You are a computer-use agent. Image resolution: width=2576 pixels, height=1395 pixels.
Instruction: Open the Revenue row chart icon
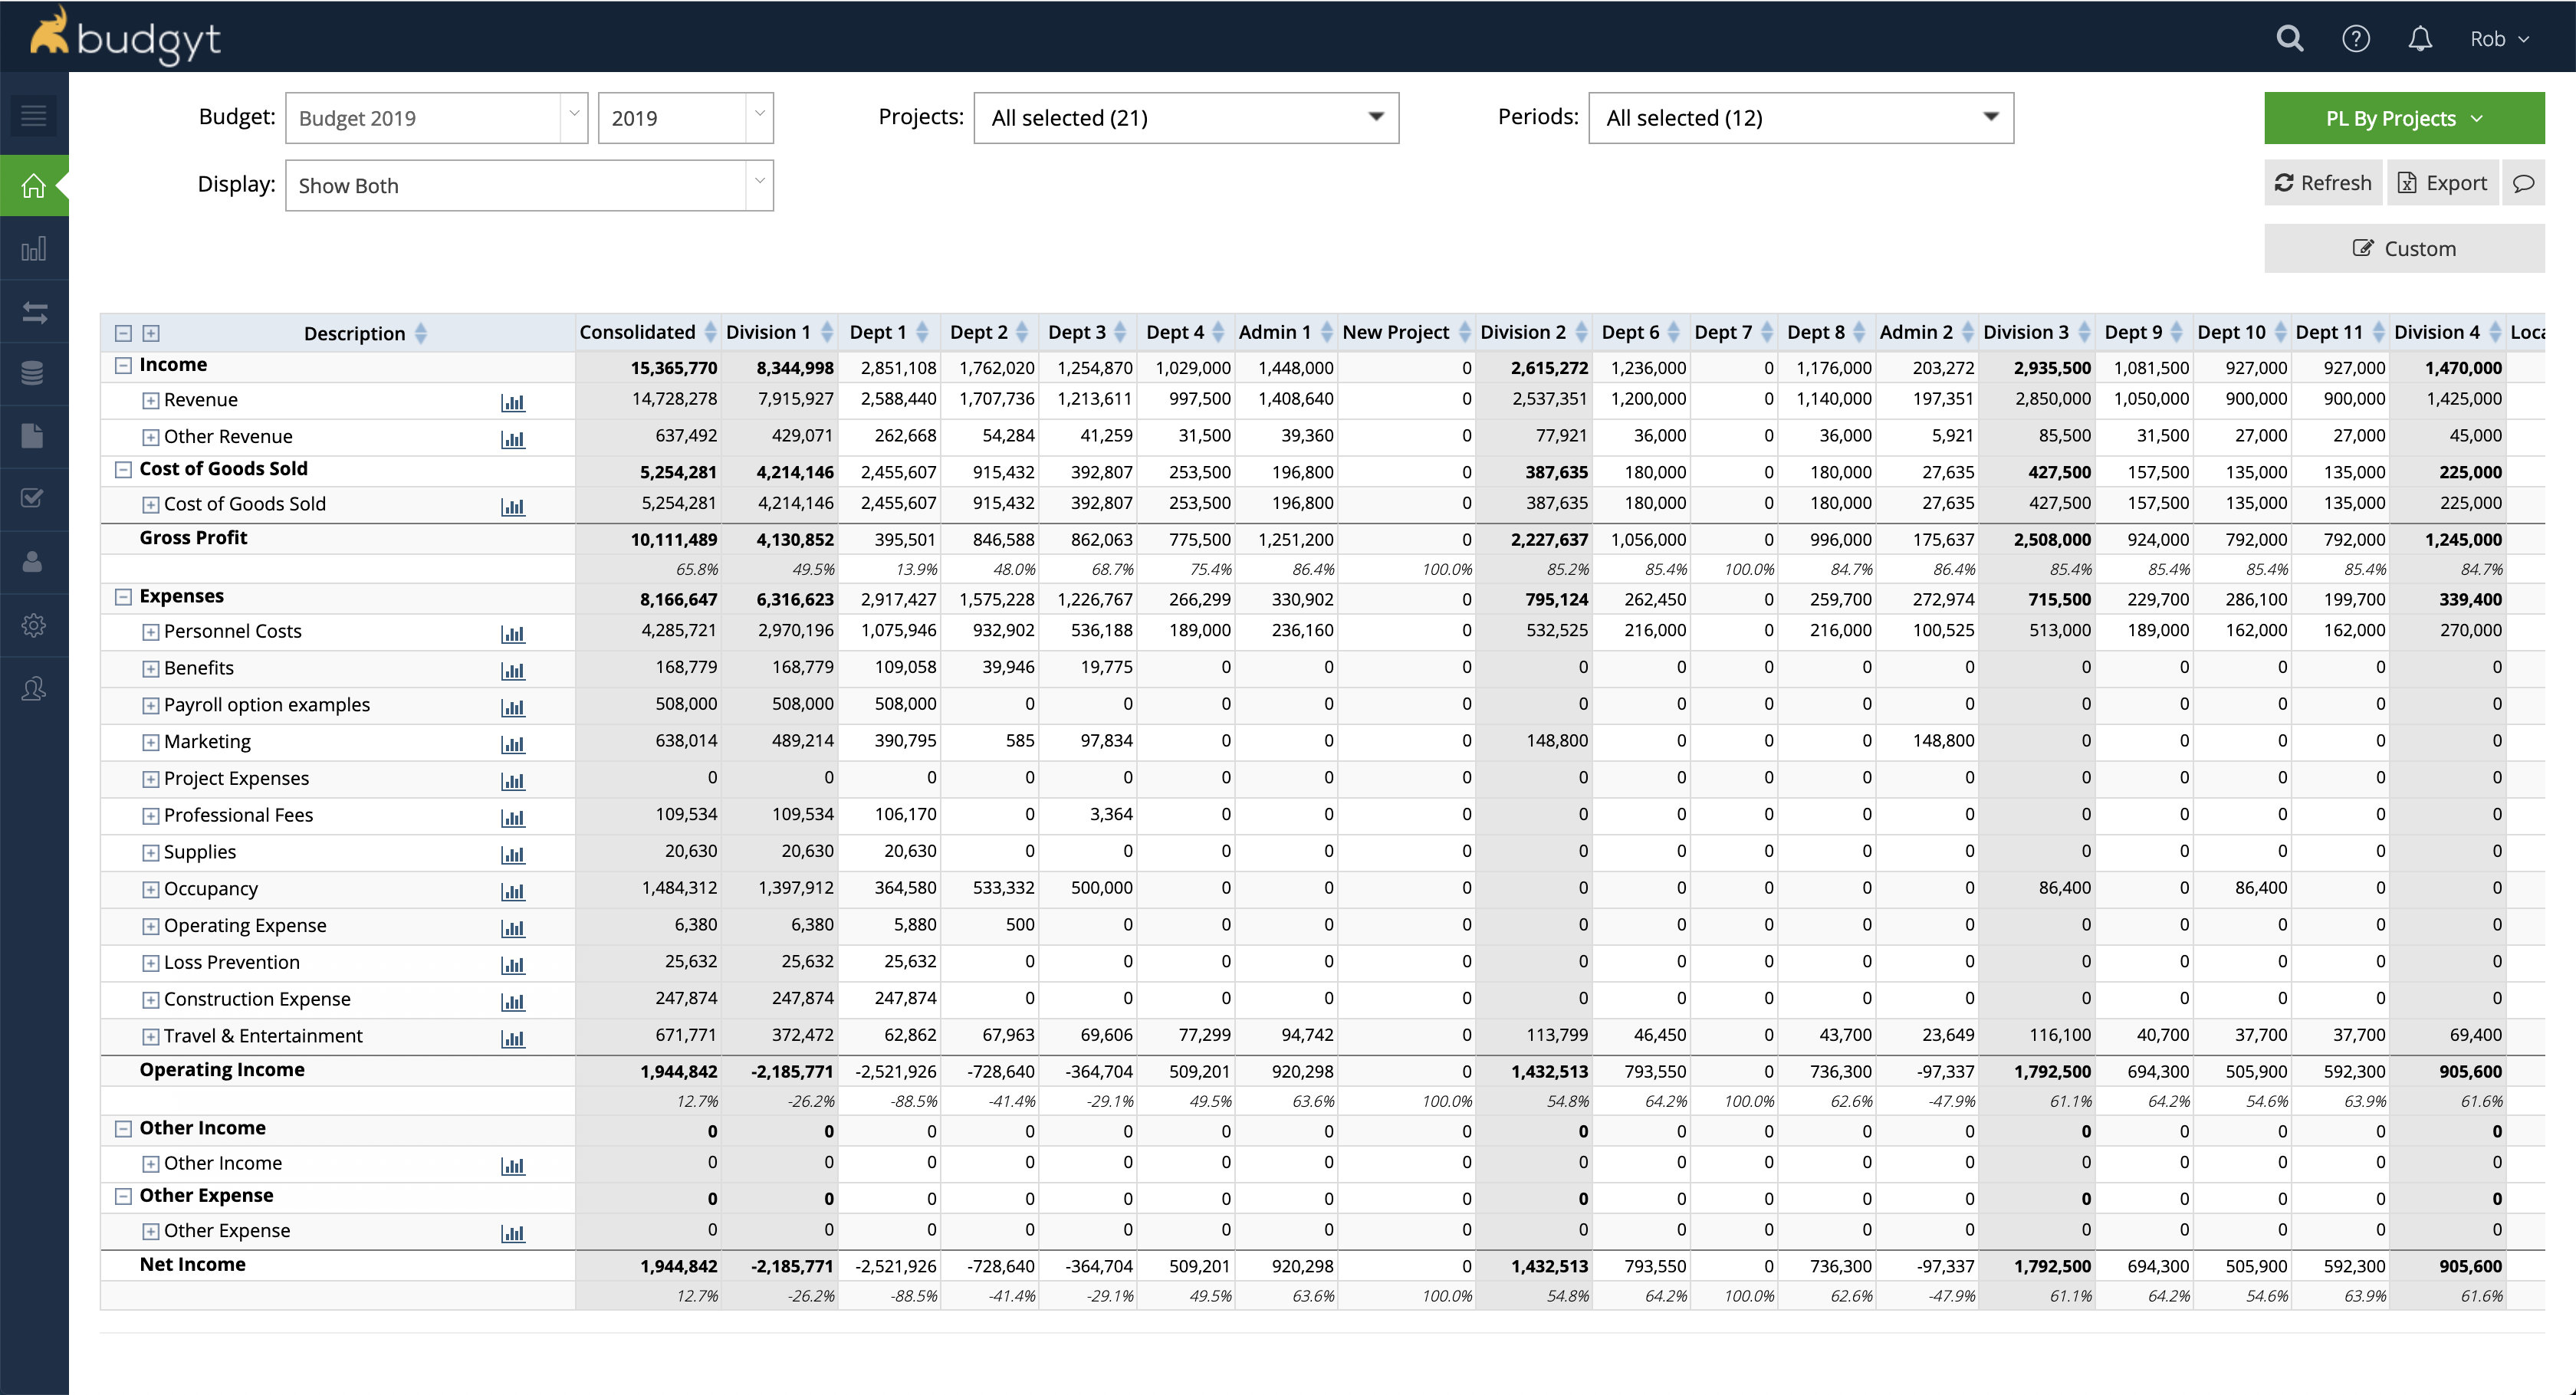point(512,402)
